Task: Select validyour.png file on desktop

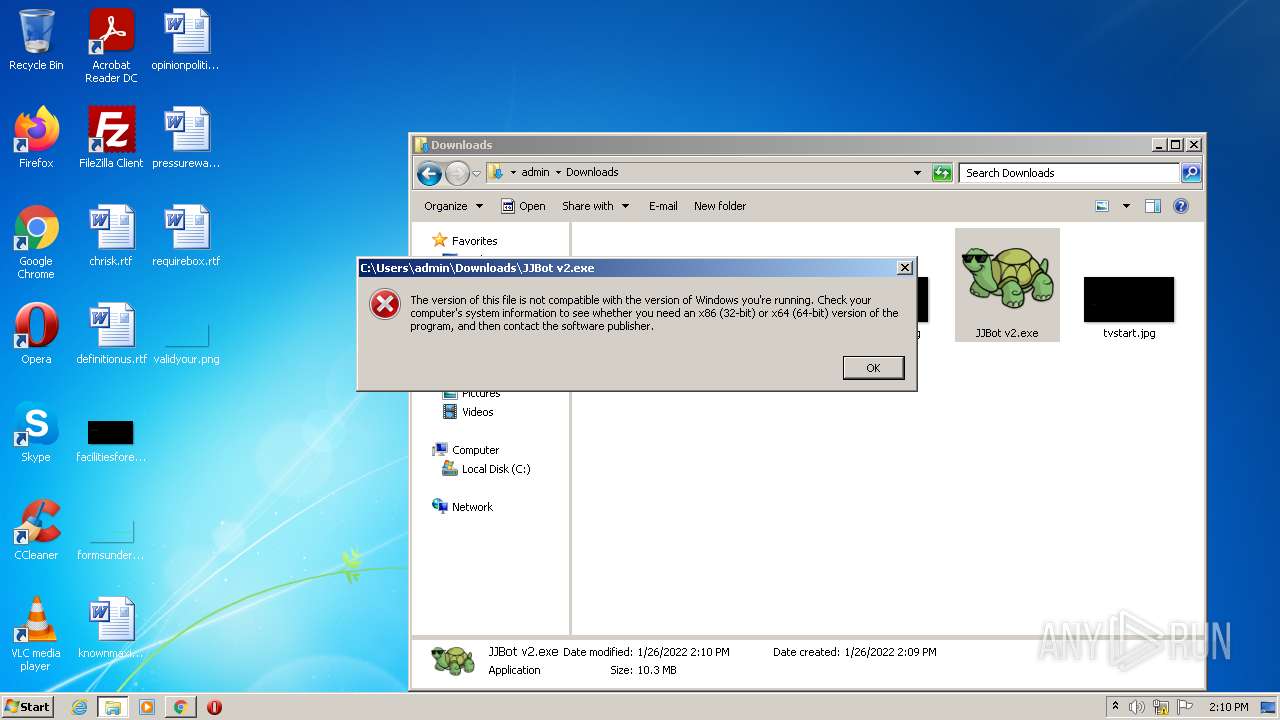Action: click(186, 340)
